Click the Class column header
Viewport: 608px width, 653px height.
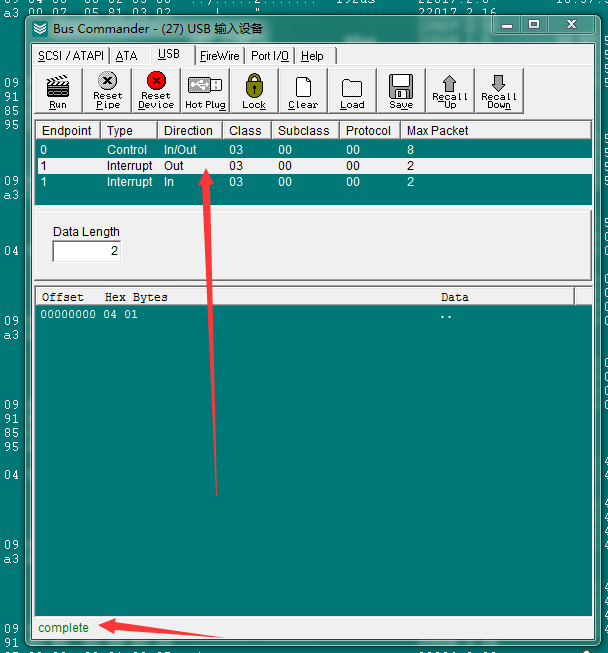[247, 130]
